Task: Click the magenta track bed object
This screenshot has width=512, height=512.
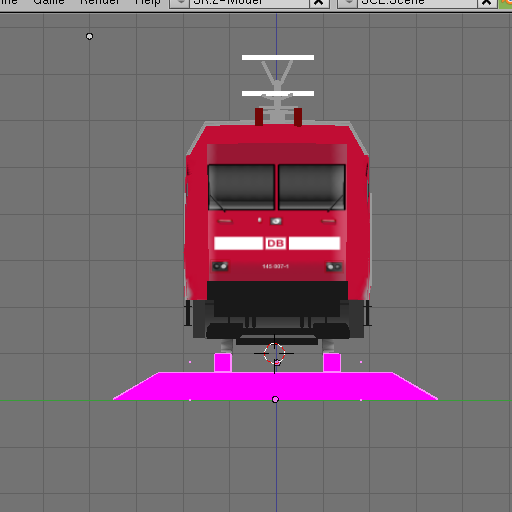Action: pyautogui.click(x=275, y=386)
